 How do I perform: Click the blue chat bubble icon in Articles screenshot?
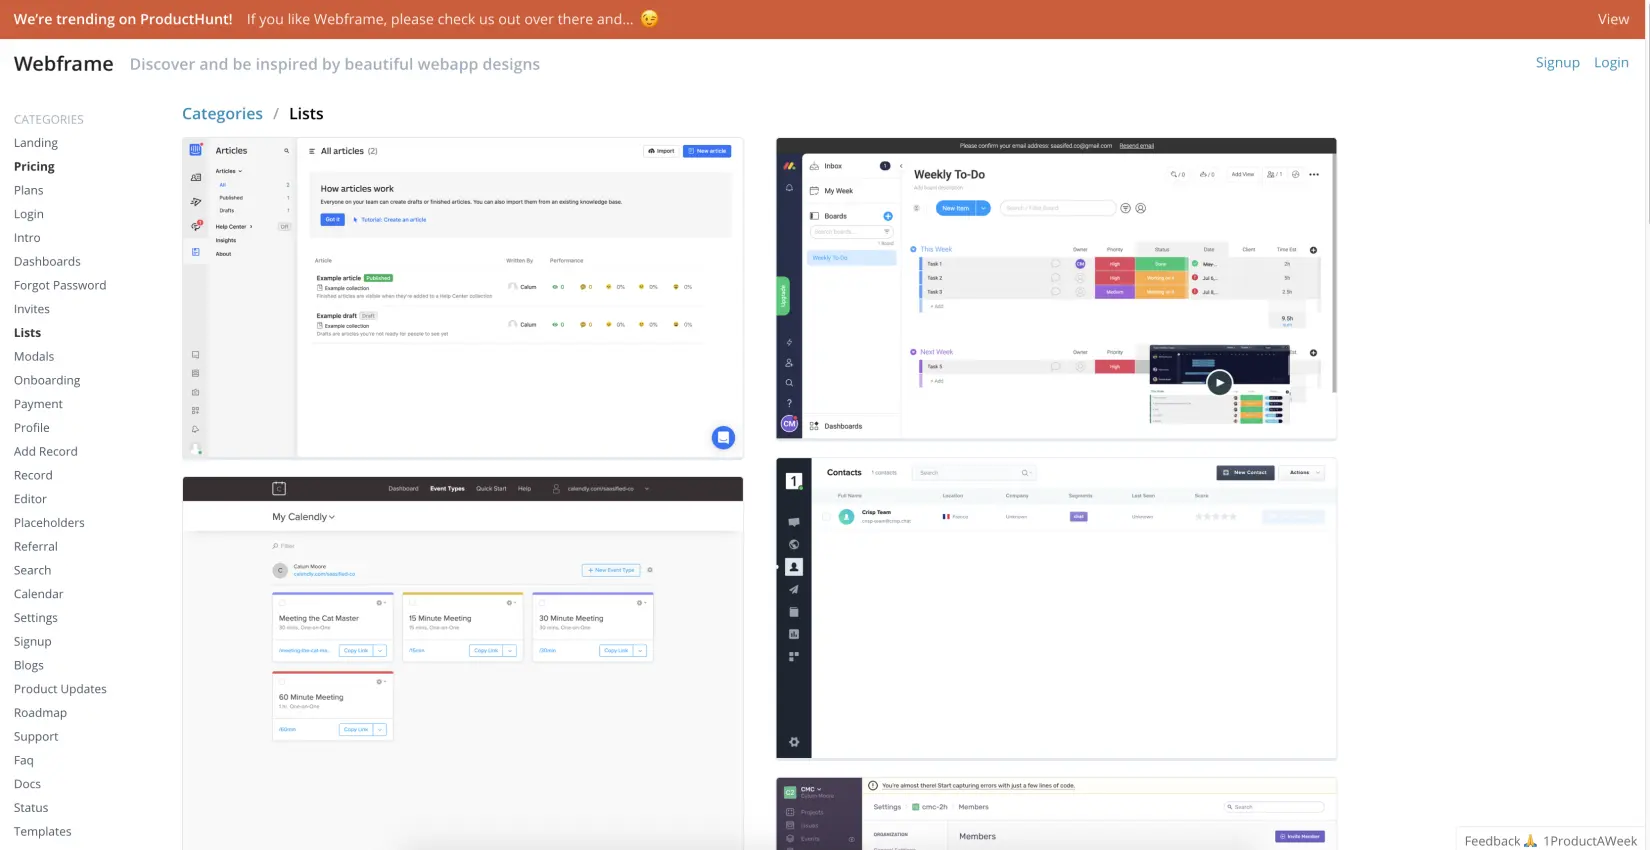click(x=723, y=437)
